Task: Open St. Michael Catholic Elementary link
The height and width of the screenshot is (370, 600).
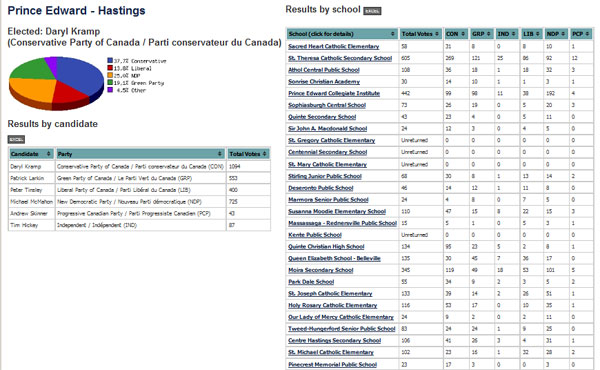Action: (x=331, y=352)
